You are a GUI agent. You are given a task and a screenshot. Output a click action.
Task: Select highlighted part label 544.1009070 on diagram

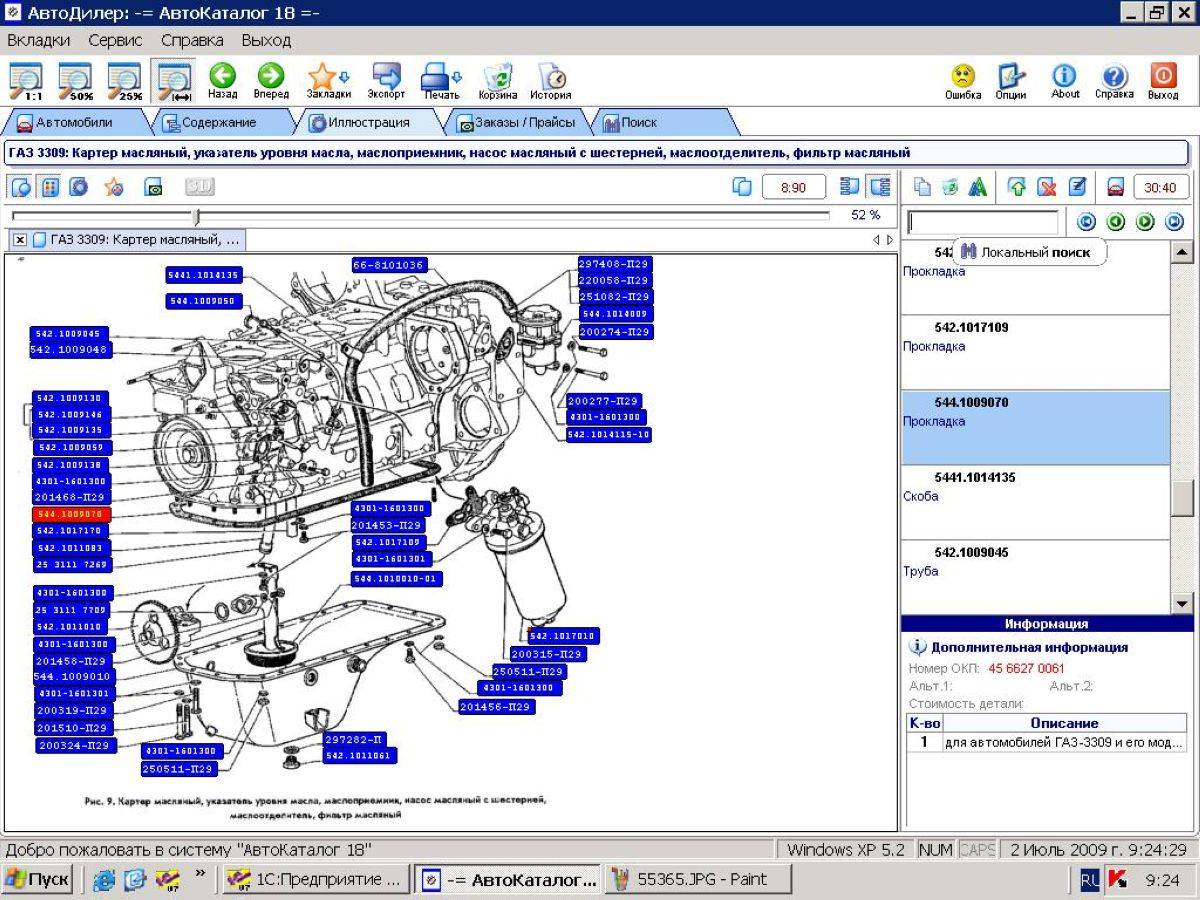click(x=72, y=514)
